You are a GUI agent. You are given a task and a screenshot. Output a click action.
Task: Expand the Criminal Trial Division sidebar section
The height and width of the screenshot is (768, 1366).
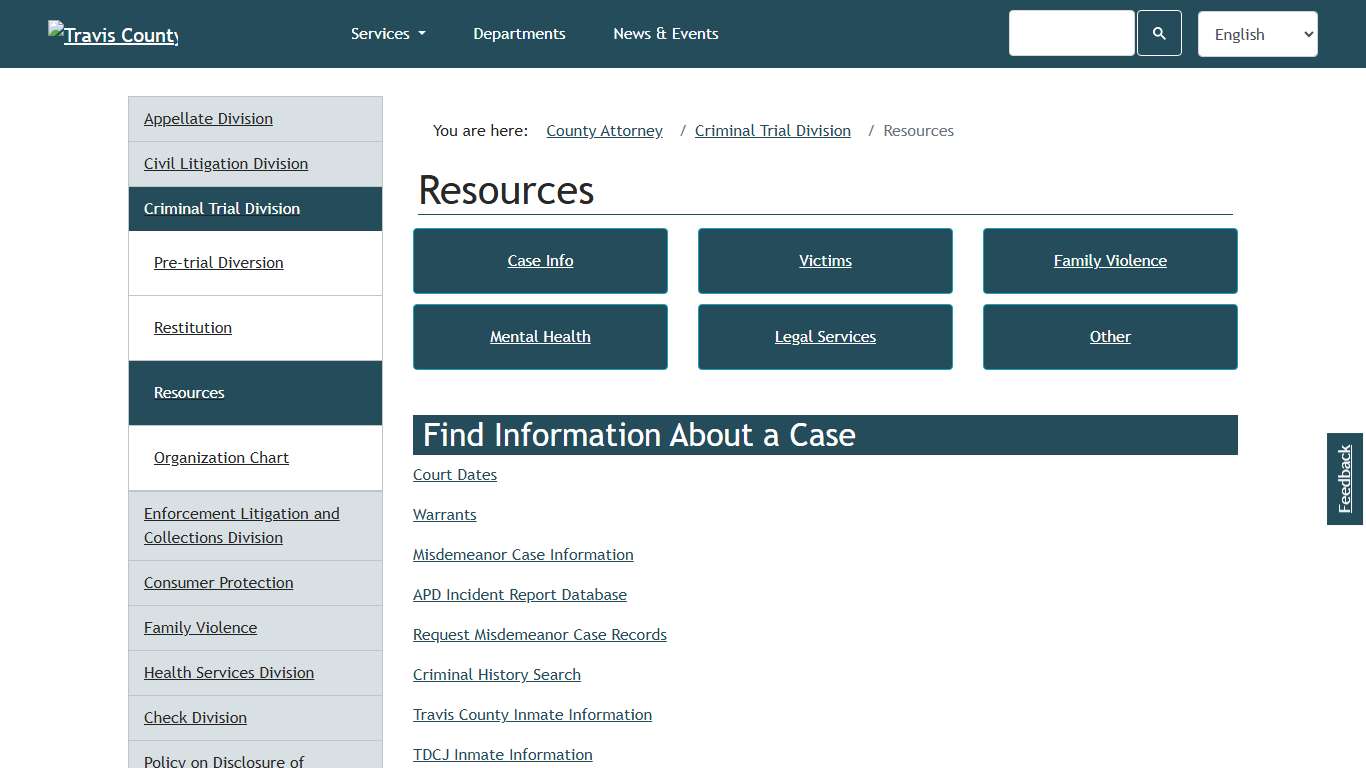pos(222,208)
